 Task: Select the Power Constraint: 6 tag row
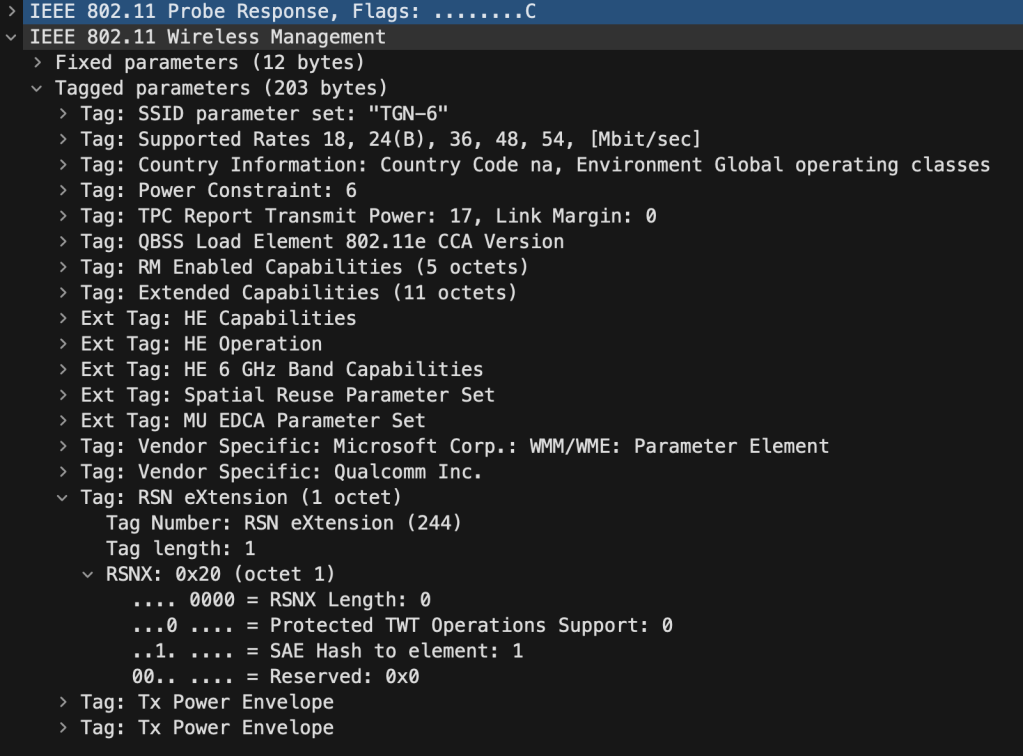click(218, 190)
